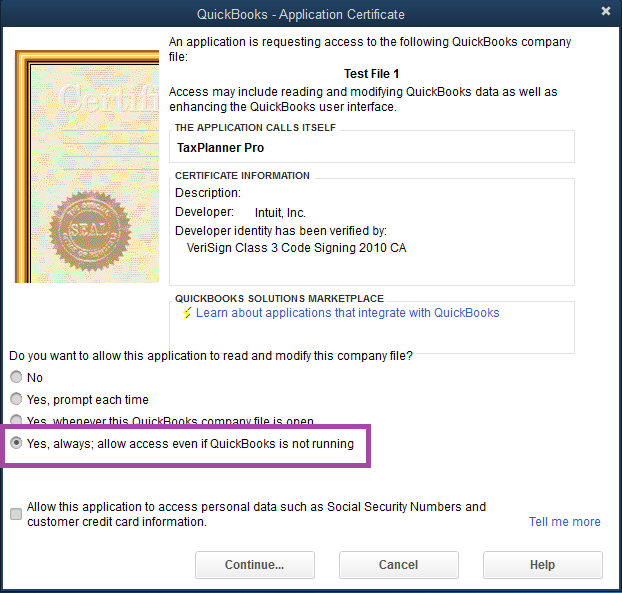
Task: Click the "Description:" label
Action: 208,193
